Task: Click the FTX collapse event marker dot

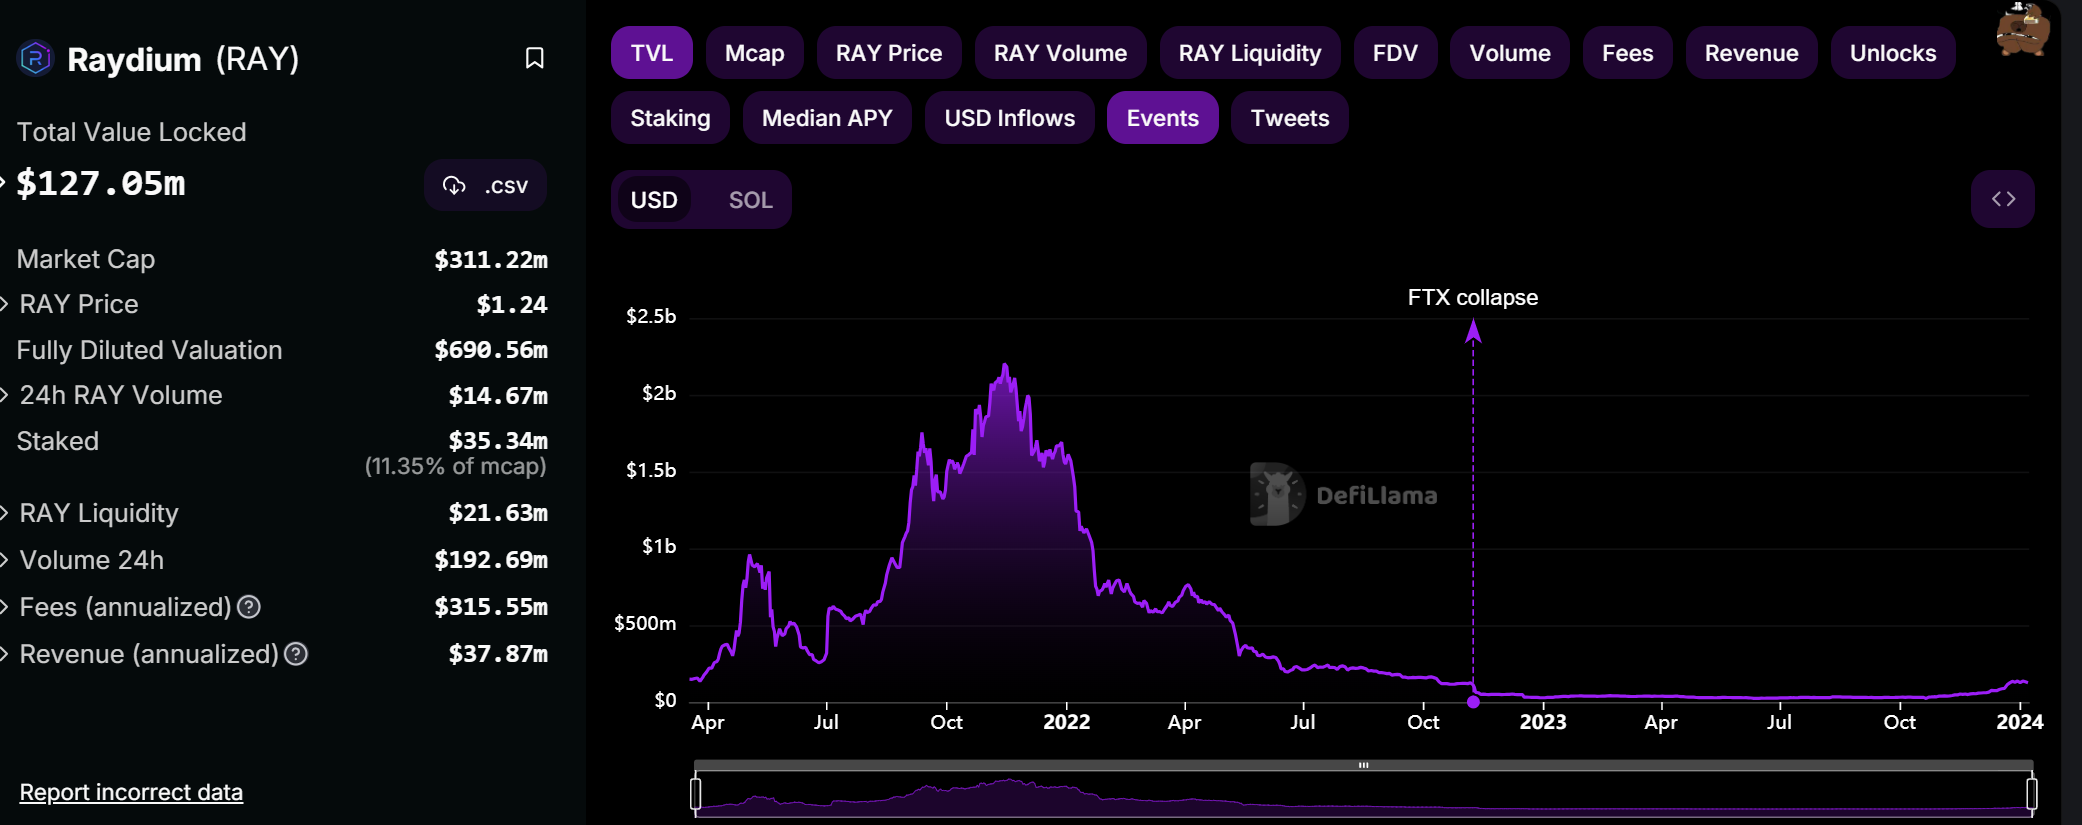Action: click(1473, 702)
